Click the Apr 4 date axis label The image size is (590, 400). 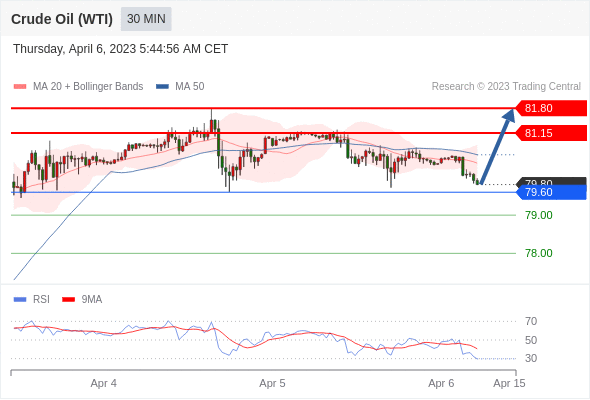pos(103,383)
